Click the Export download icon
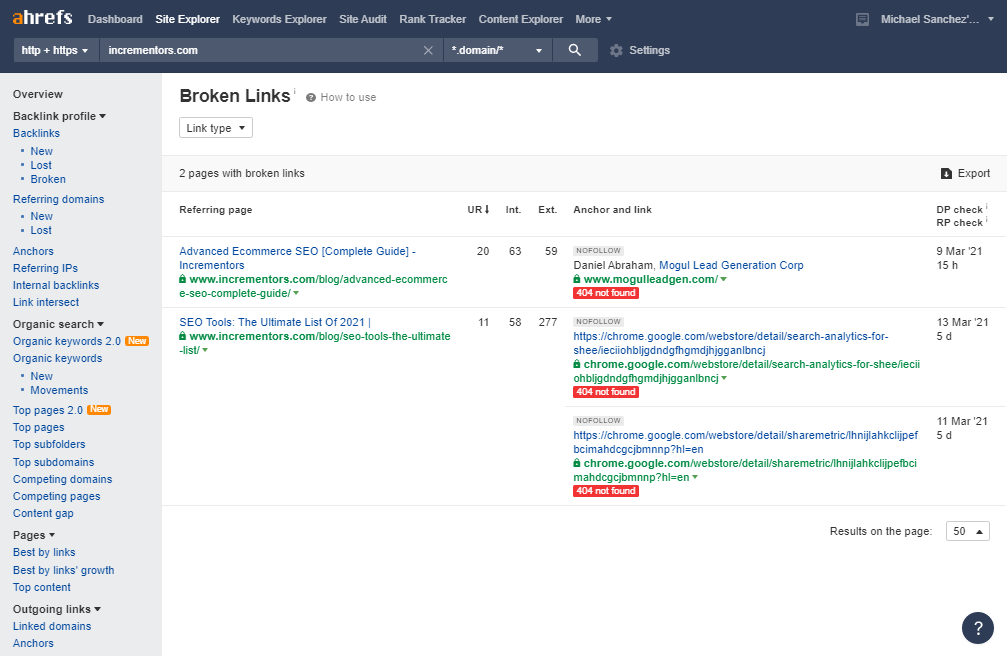The image size is (1007, 656). [946, 173]
